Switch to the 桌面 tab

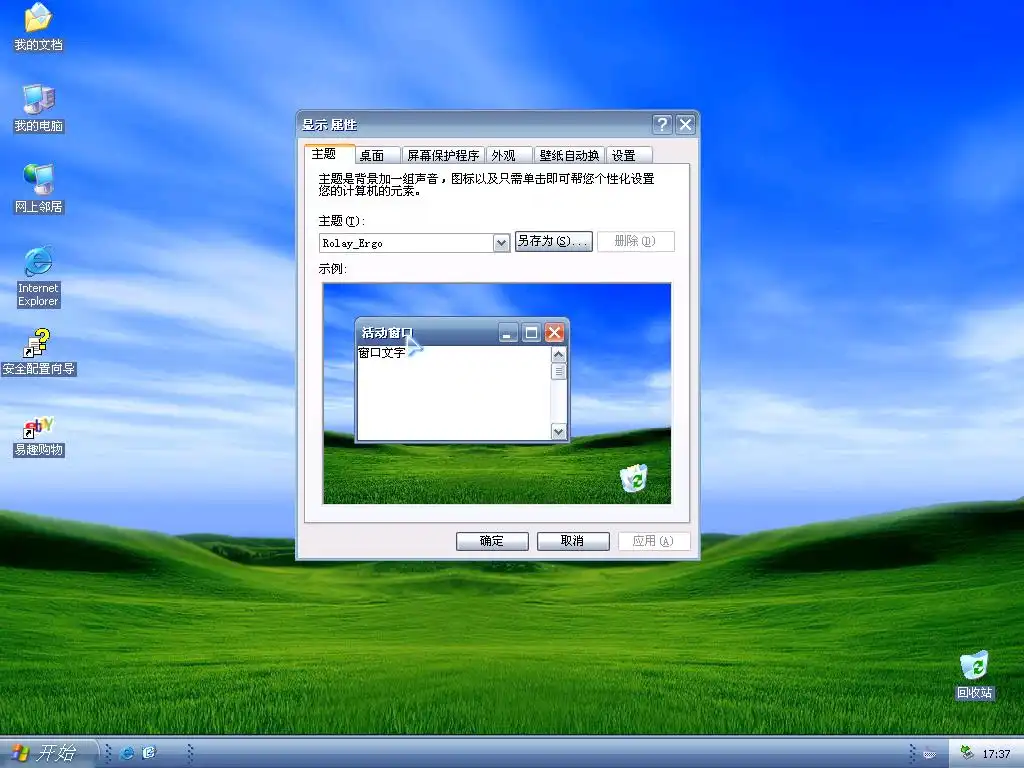coord(377,155)
